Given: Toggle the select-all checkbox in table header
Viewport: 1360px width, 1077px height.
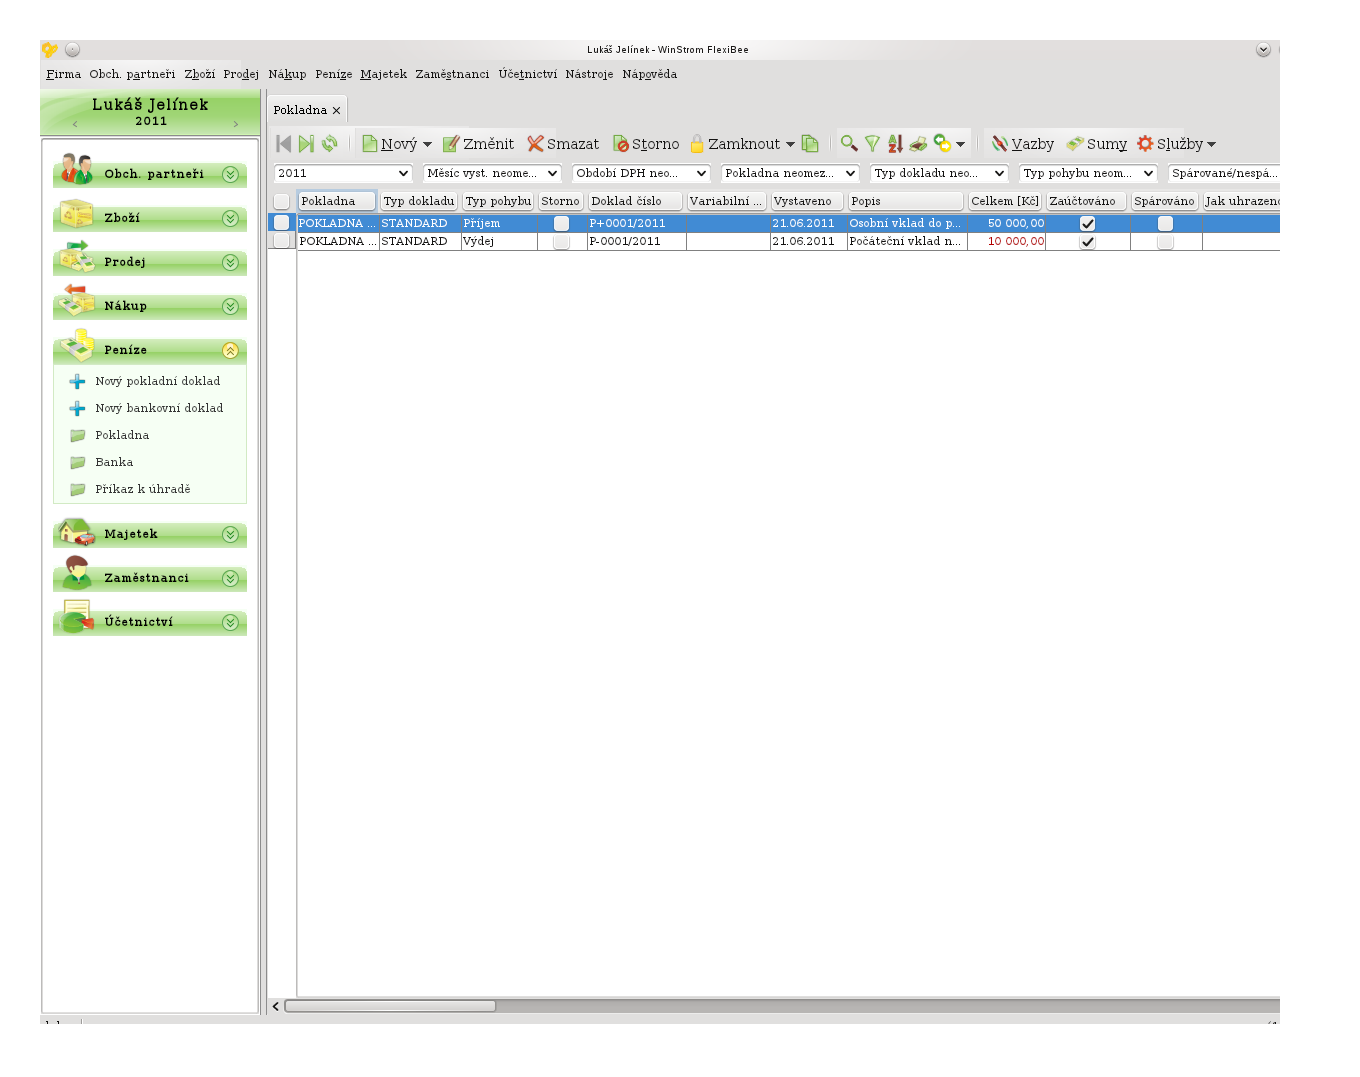Looking at the screenshot, I should pos(282,201).
